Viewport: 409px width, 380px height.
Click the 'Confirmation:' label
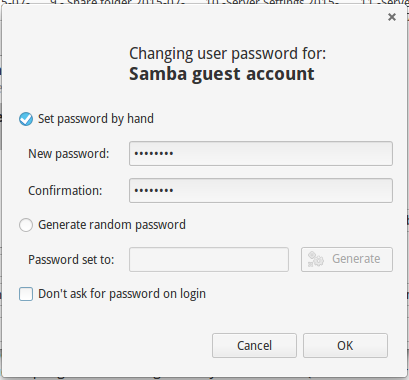pos(65,191)
